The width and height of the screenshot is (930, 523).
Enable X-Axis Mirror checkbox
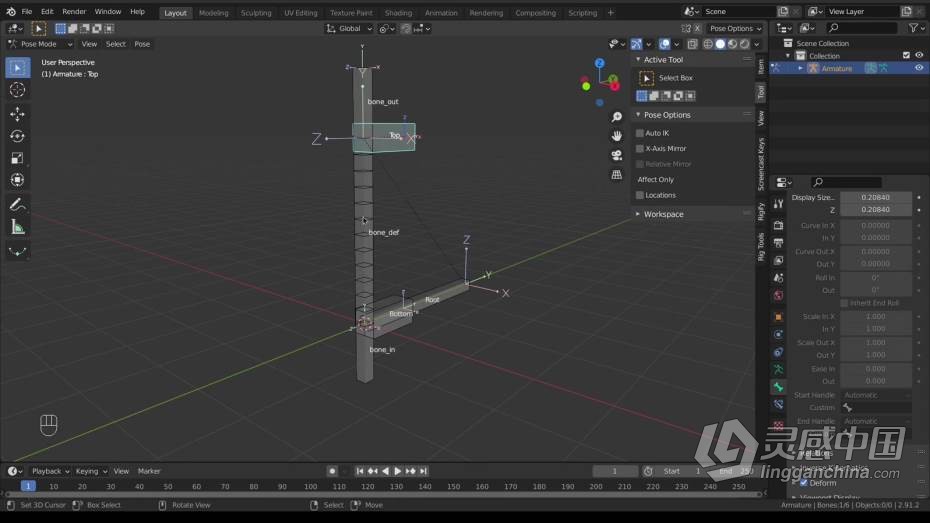[x=640, y=149]
